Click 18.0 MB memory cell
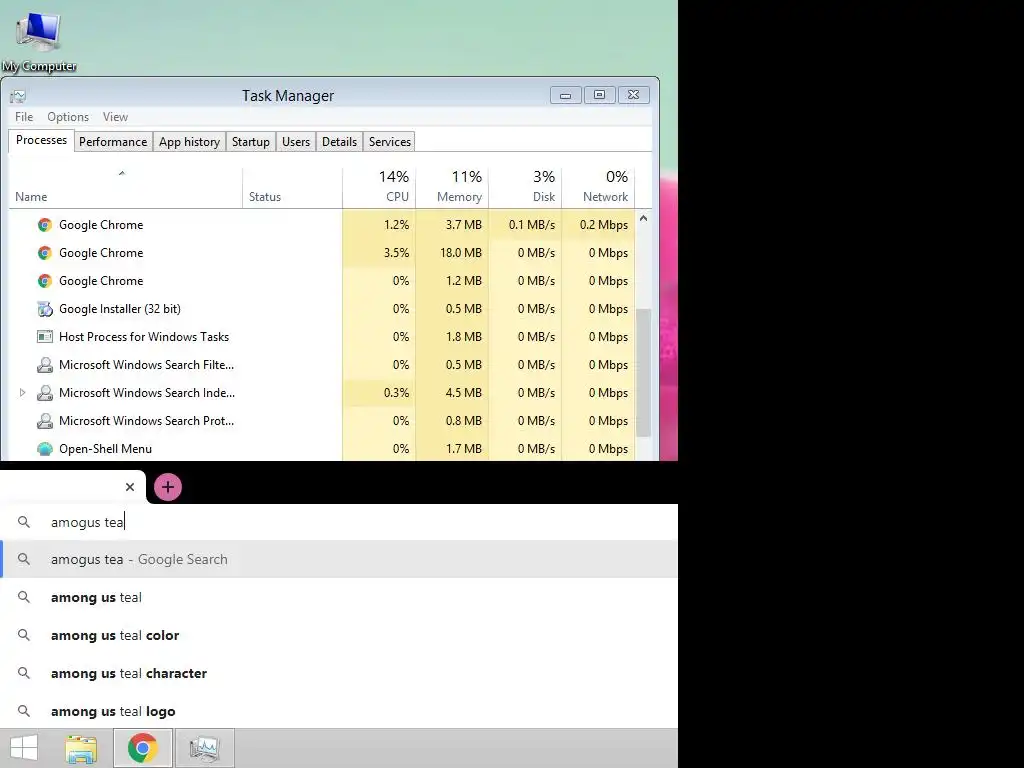This screenshot has width=1024, height=768. tap(453, 253)
